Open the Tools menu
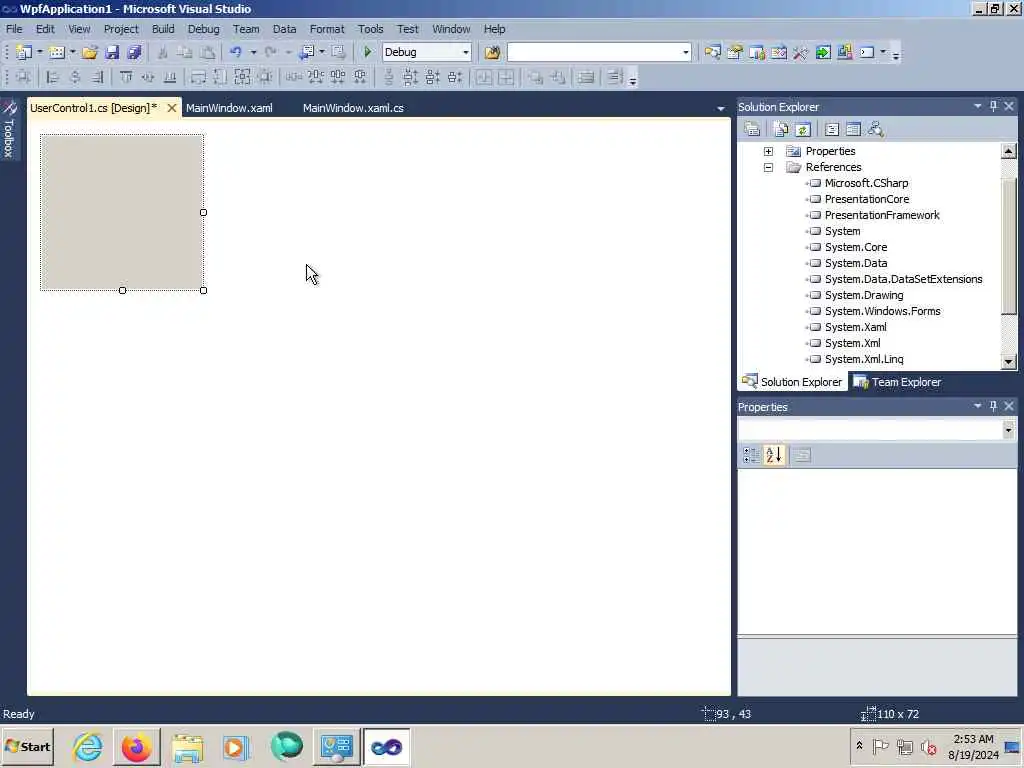 tap(370, 29)
